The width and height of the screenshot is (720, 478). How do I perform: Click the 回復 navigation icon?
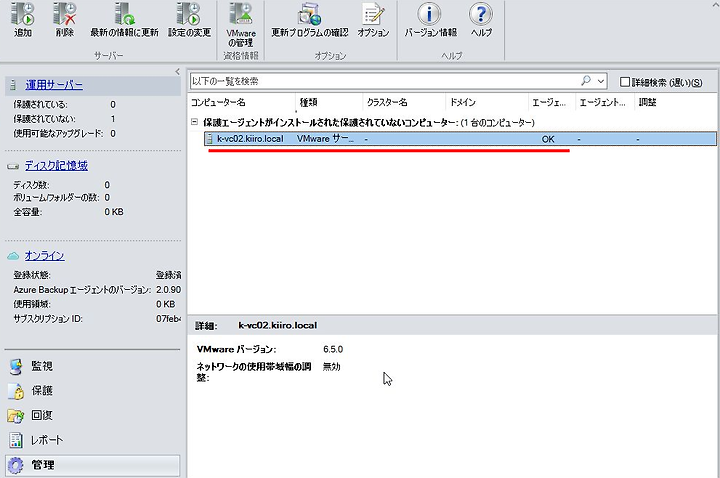click(16, 416)
